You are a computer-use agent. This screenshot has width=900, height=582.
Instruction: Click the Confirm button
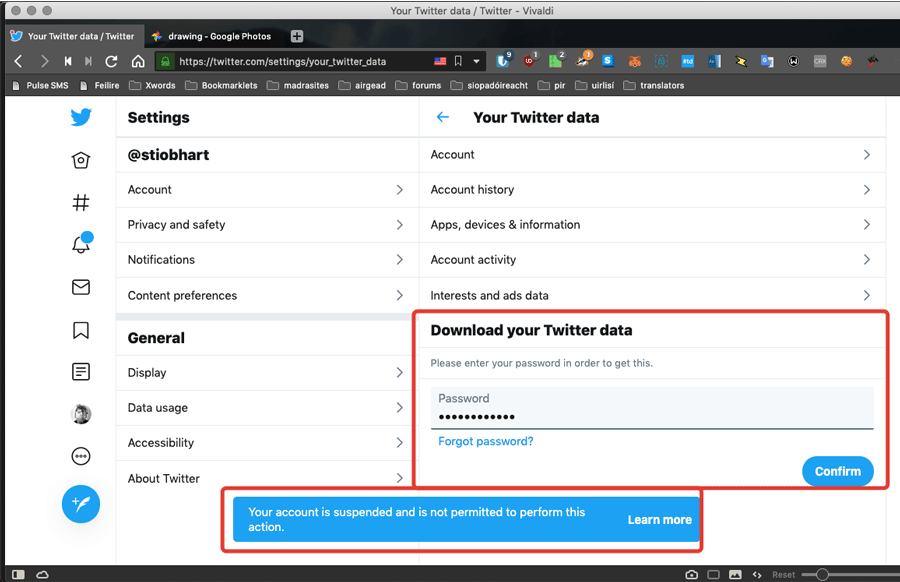(x=838, y=471)
